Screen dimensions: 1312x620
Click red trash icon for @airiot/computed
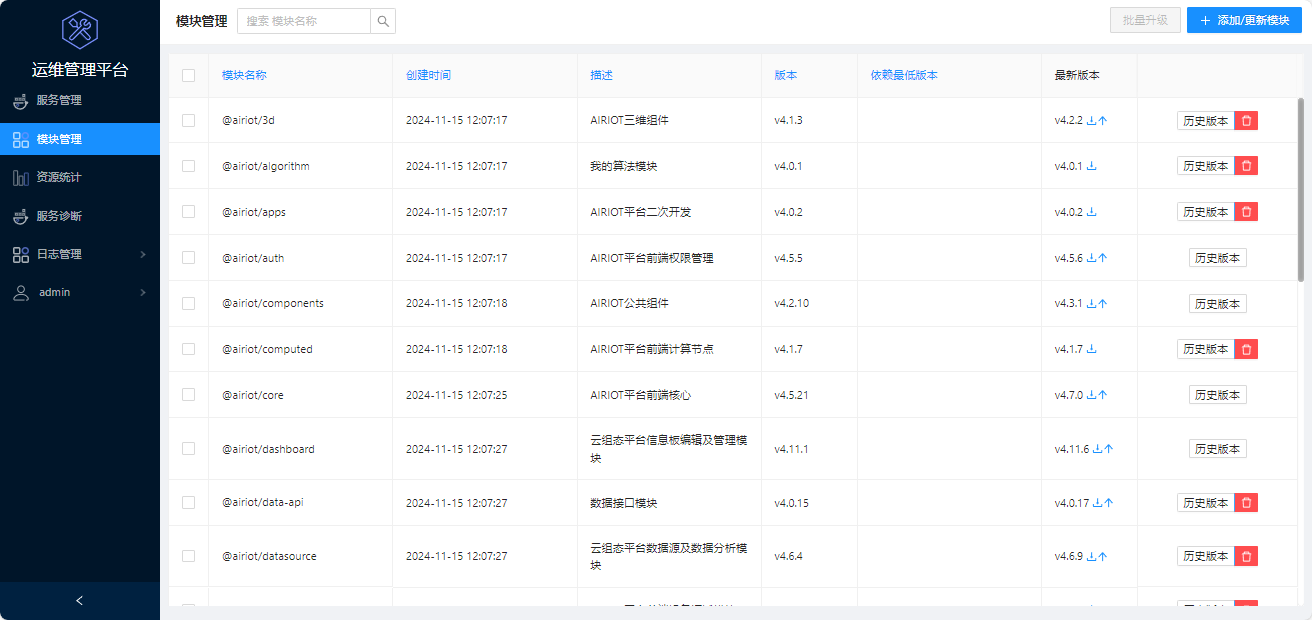point(1246,349)
